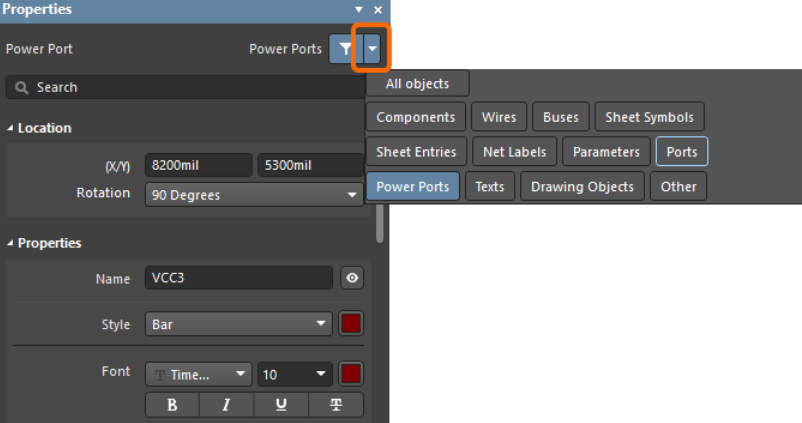The width and height of the screenshot is (802, 423).
Task: Open the filter dropdown arrow beside funnel
Action: (x=372, y=49)
